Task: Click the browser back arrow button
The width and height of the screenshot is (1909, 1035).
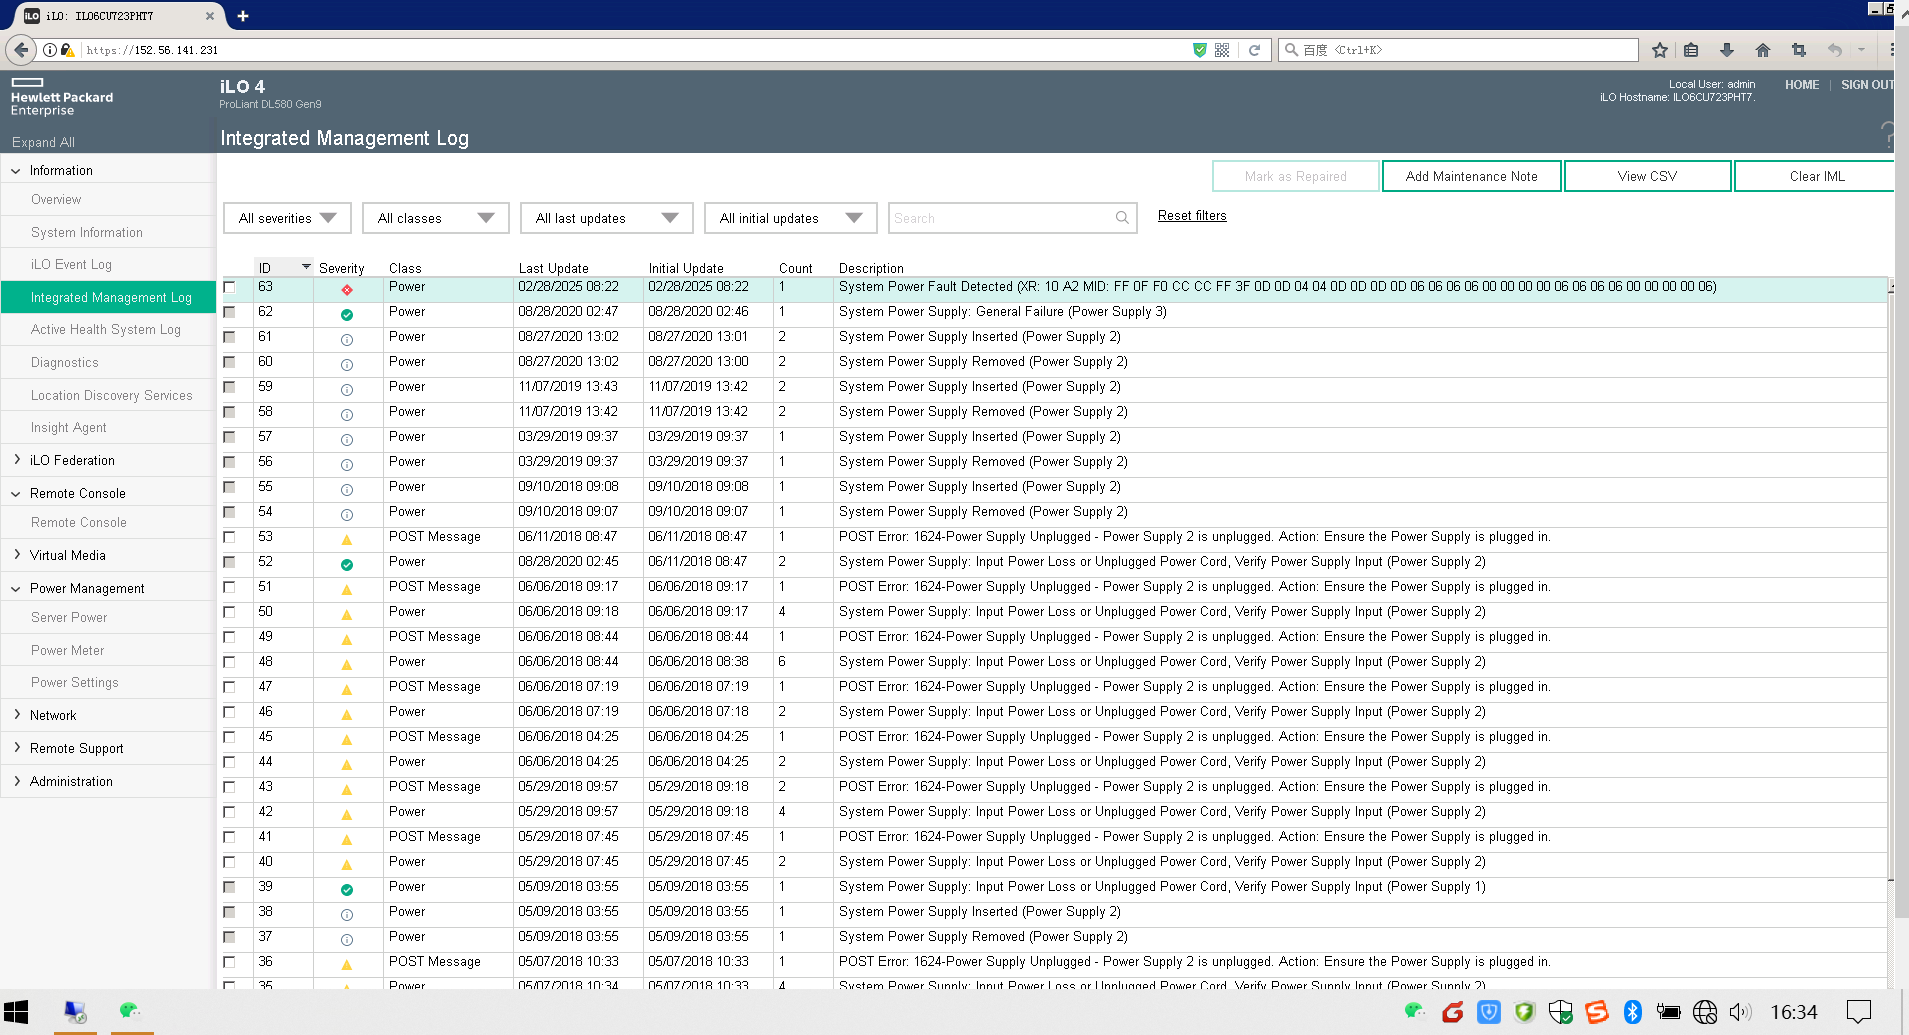Action: (x=21, y=50)
